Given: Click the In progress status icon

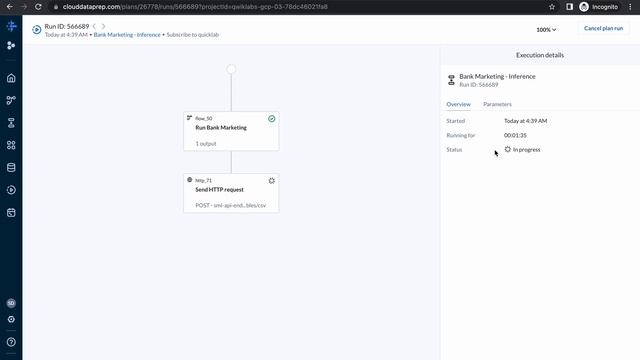Looking at the screenshot, I should point(507,149).
